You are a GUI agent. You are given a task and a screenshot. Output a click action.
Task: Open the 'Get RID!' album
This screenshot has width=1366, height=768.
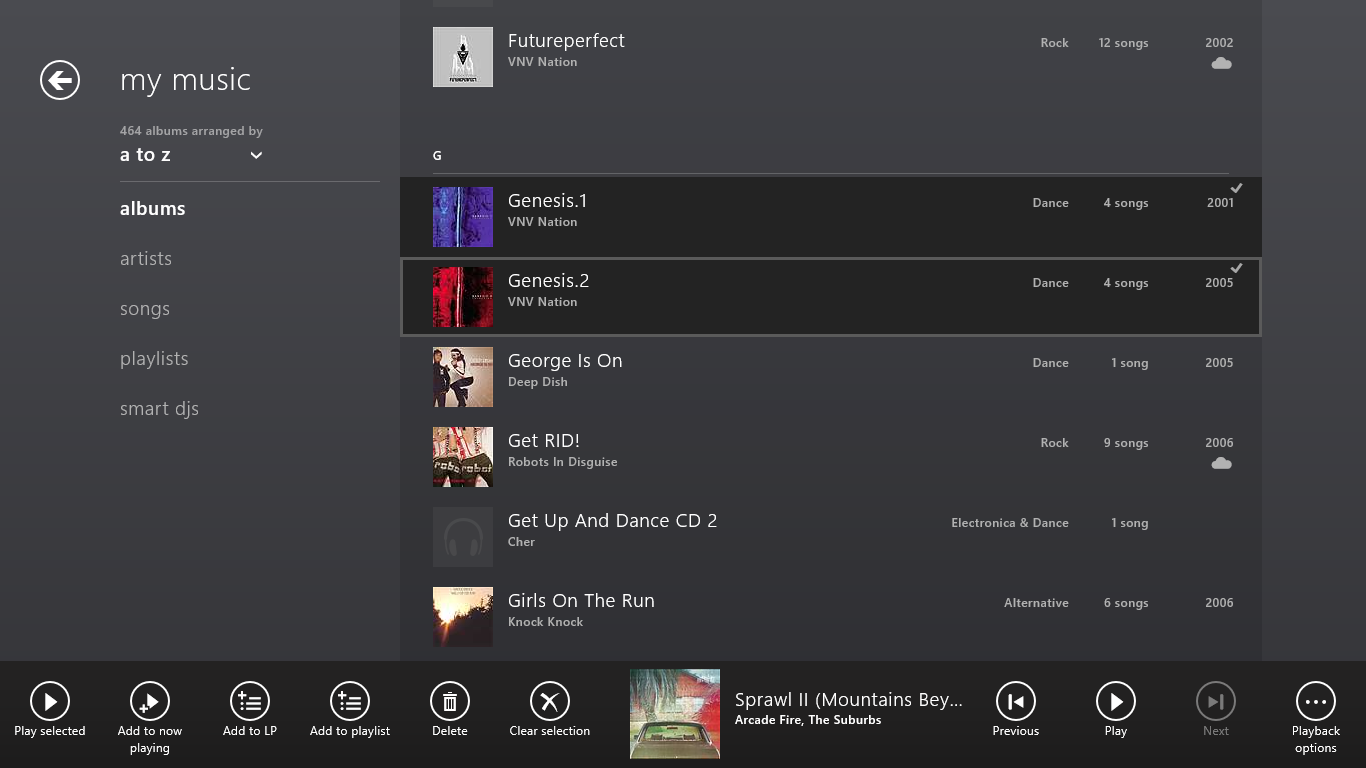pyautogui.click(x=544, y=441)
